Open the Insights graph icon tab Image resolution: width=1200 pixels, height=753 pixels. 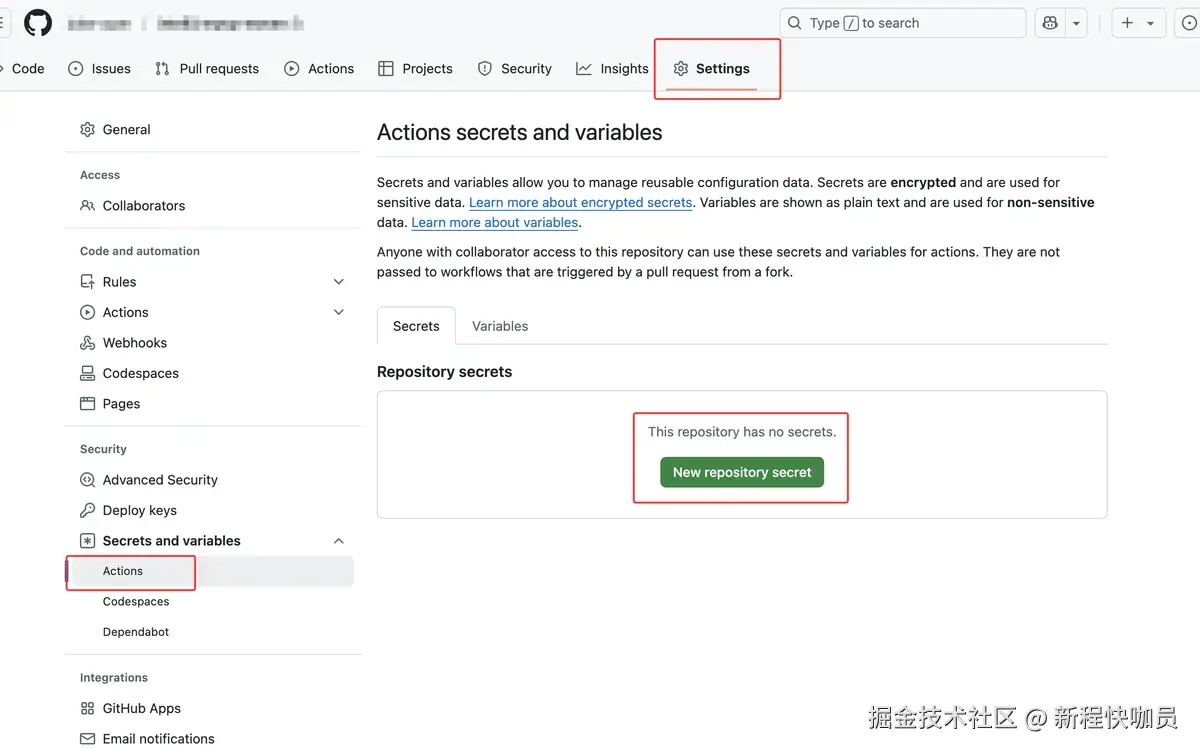(x=584, y=69)
